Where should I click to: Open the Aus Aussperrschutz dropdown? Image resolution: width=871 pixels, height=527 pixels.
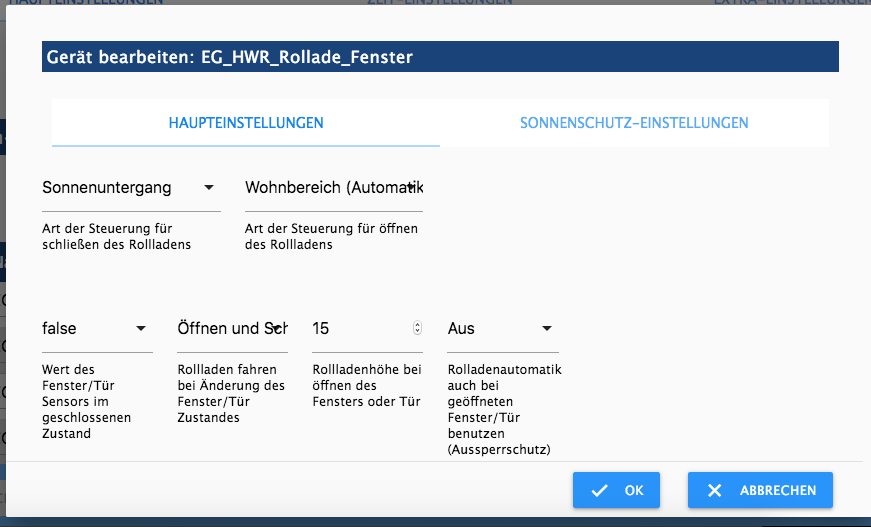tap(503, 329)
